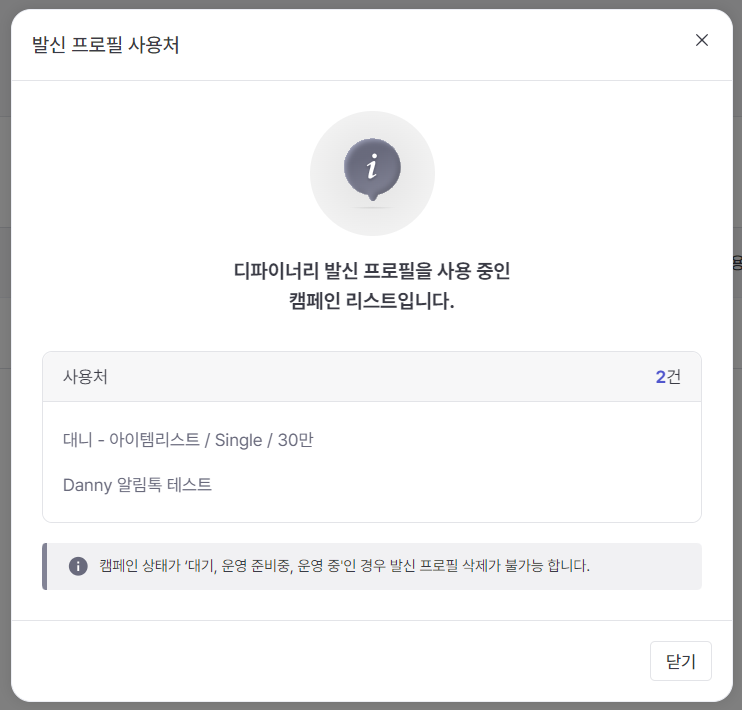This screenshot has width=742, height=710.
Task: Click the partially hidden text behind the dialog's right edge
Action: pyautogui.click(x=737, y=264)
